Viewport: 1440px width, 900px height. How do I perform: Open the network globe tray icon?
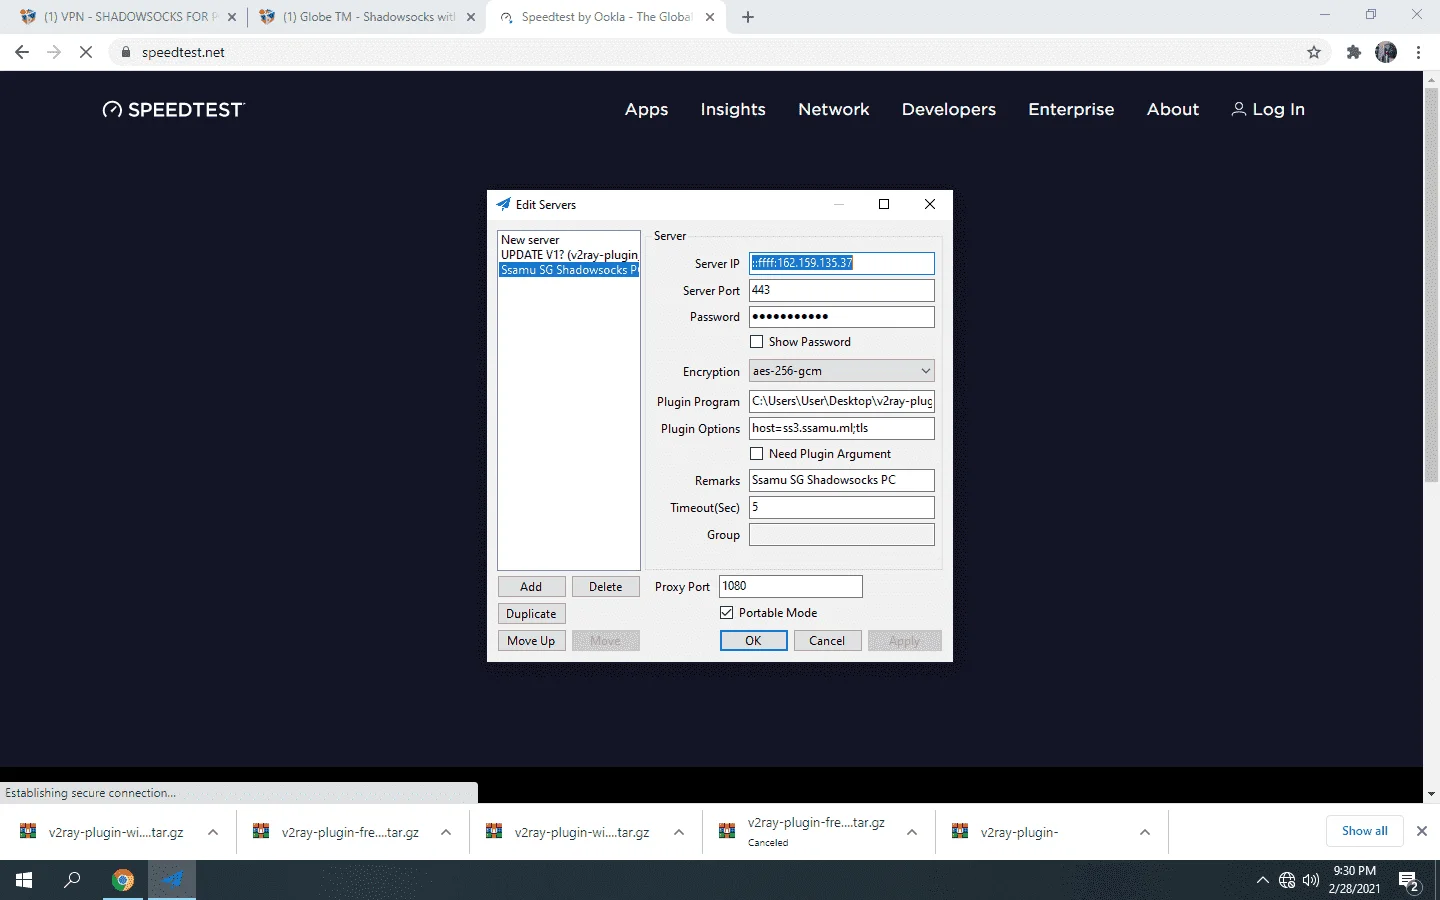[x=1287, y=880]
